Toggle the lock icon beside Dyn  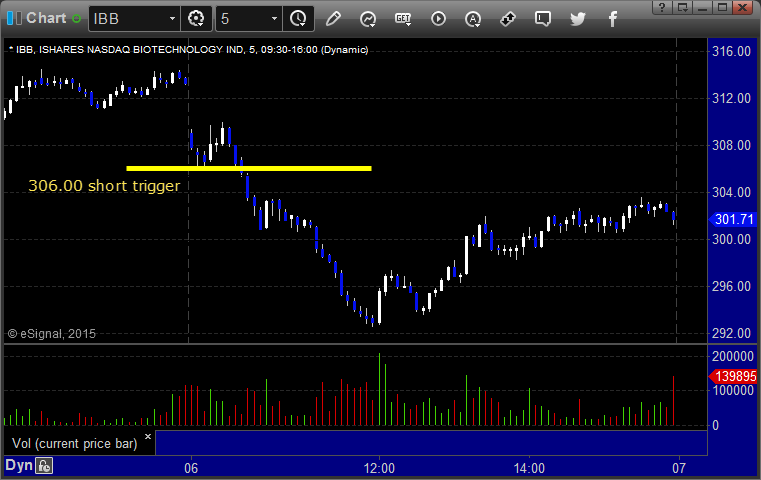[x=44, y=466]
